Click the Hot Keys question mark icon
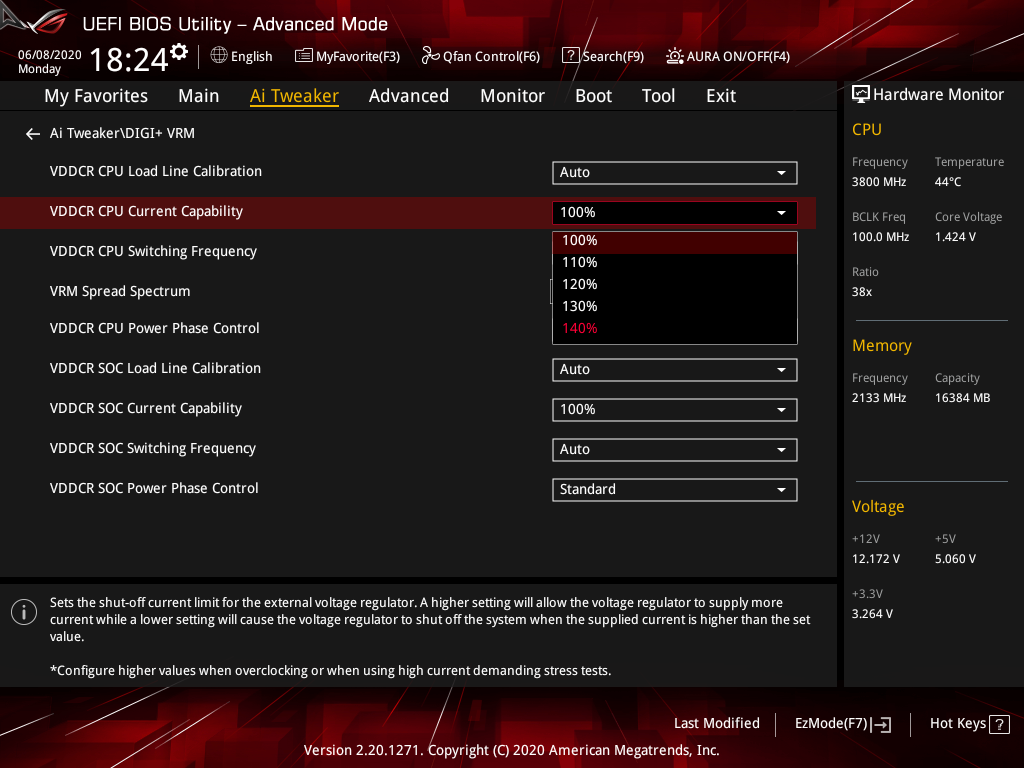The height and width of the screenshot is (768, 1024). click(999, 724)
